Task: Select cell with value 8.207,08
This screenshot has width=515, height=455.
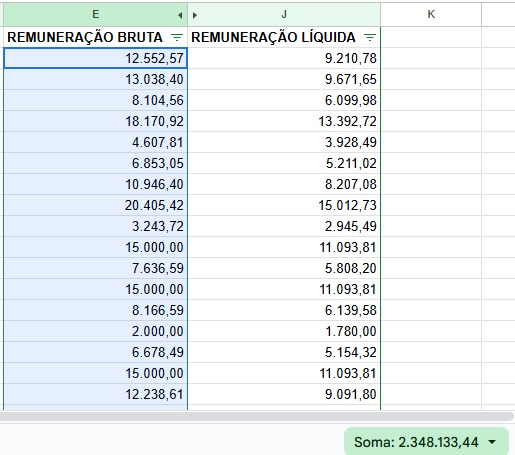Action: [x=284, y=184]
